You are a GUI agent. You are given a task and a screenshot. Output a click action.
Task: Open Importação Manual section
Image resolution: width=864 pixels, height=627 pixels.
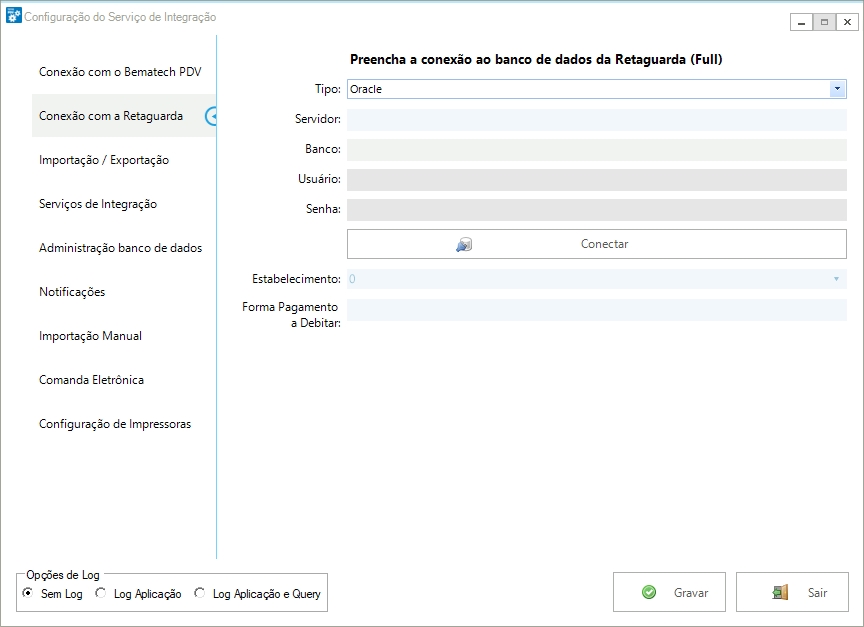click(90, 336)
